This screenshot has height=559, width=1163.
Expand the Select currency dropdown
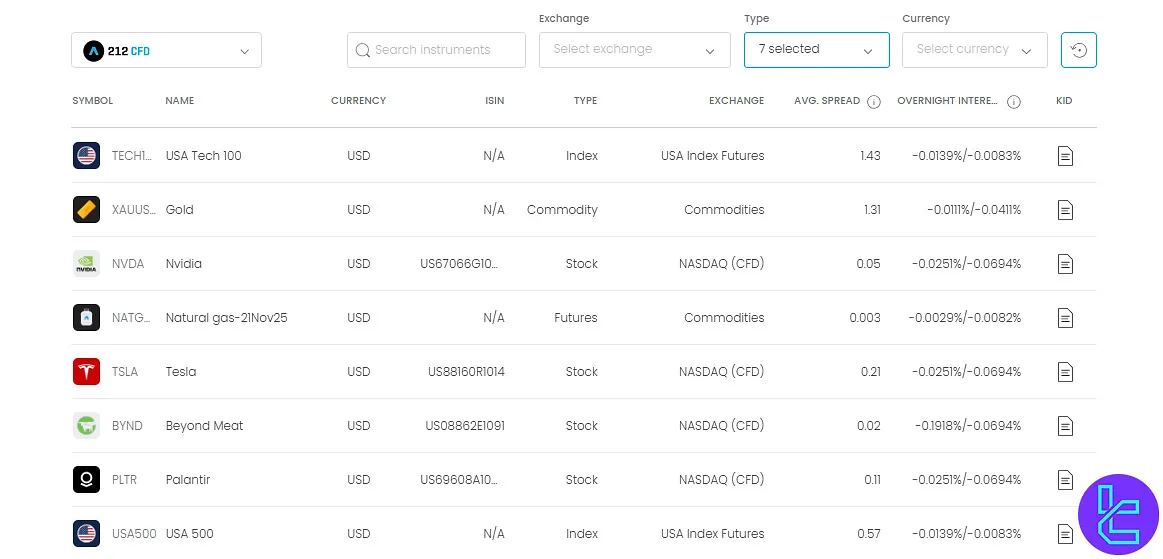click(974, 50)
